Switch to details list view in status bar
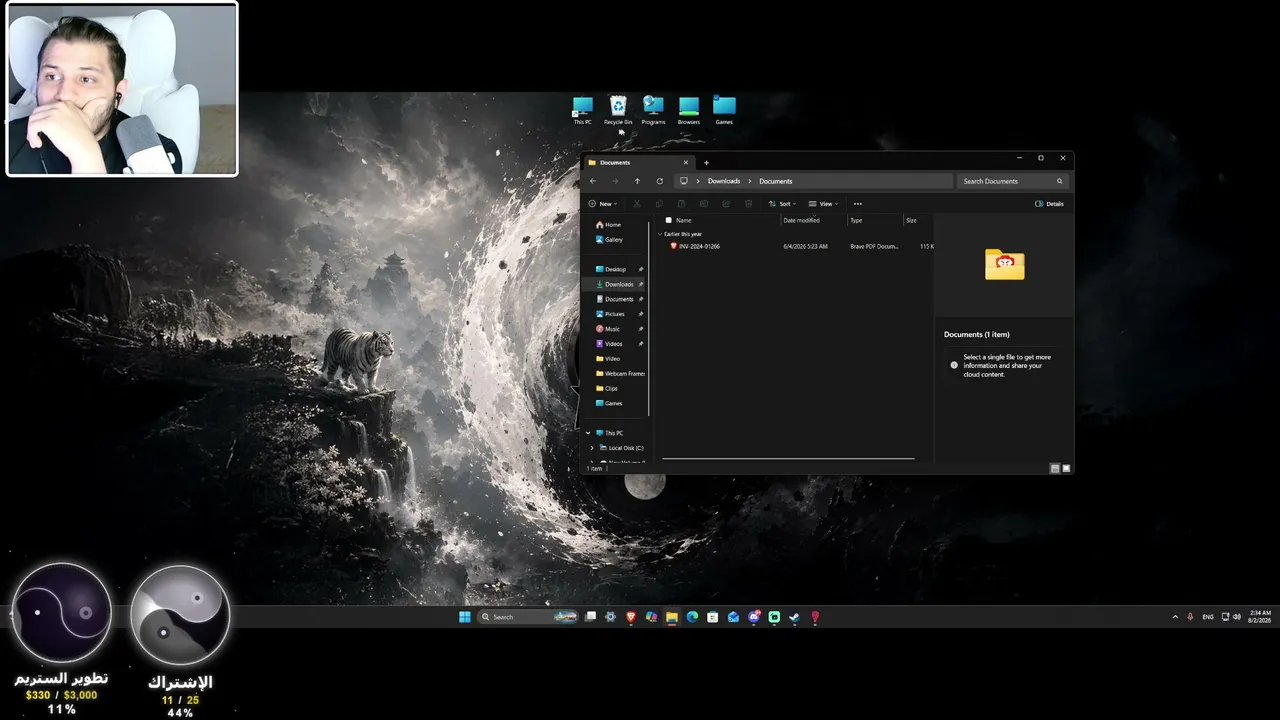The height and width of the screenshot is (720, 1280). point(1055,468)
